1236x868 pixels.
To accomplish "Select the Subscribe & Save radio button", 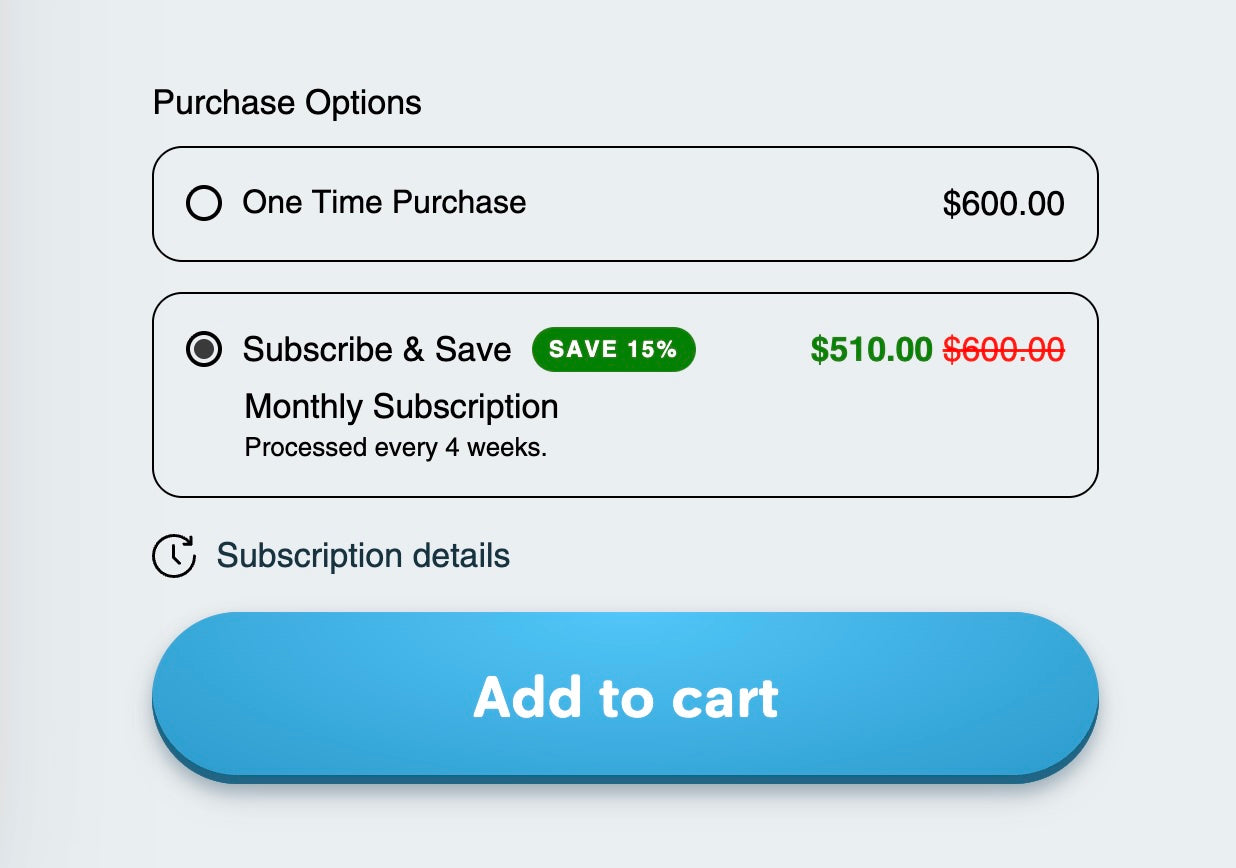I will pos(204,350).
